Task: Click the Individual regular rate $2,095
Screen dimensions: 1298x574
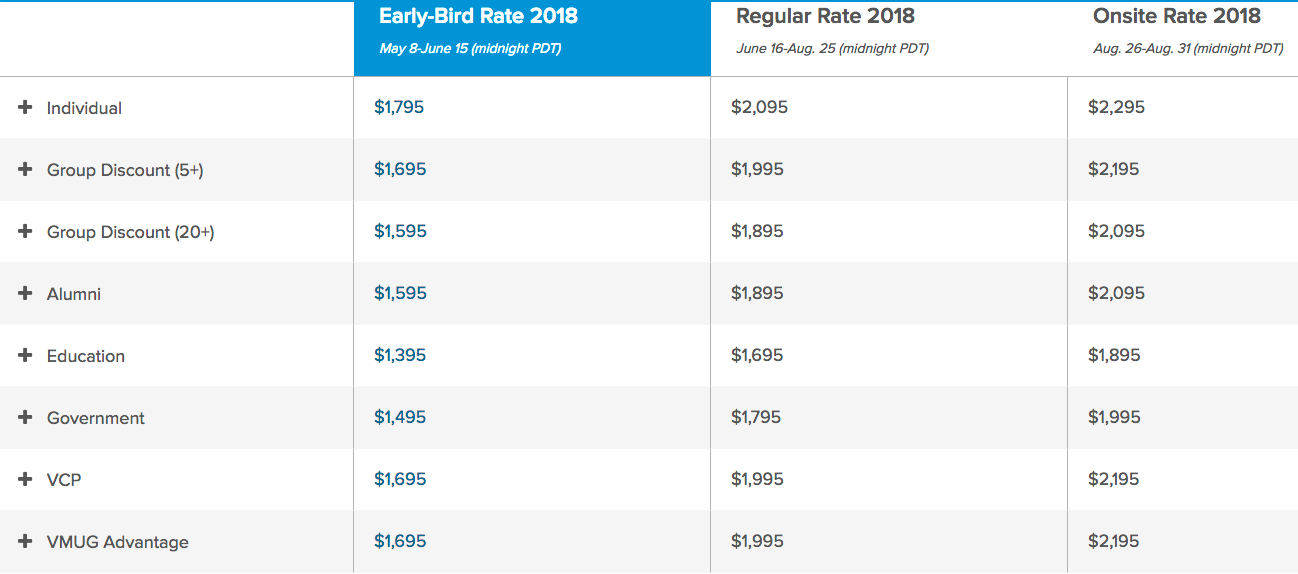Action: click(759, 107)
